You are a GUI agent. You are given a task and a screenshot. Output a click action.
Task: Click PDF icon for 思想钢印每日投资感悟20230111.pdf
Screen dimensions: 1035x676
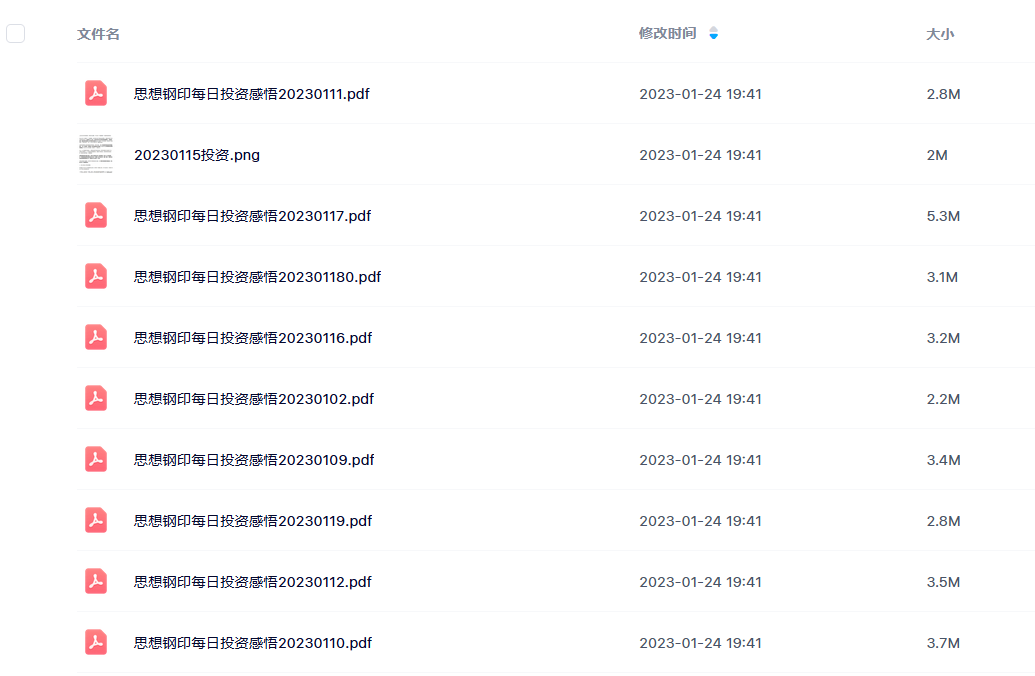click(96, 93)
